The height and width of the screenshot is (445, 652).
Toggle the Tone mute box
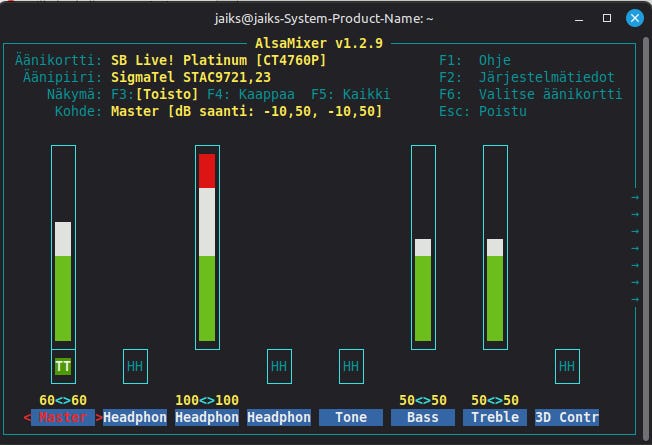click(351, 366)
